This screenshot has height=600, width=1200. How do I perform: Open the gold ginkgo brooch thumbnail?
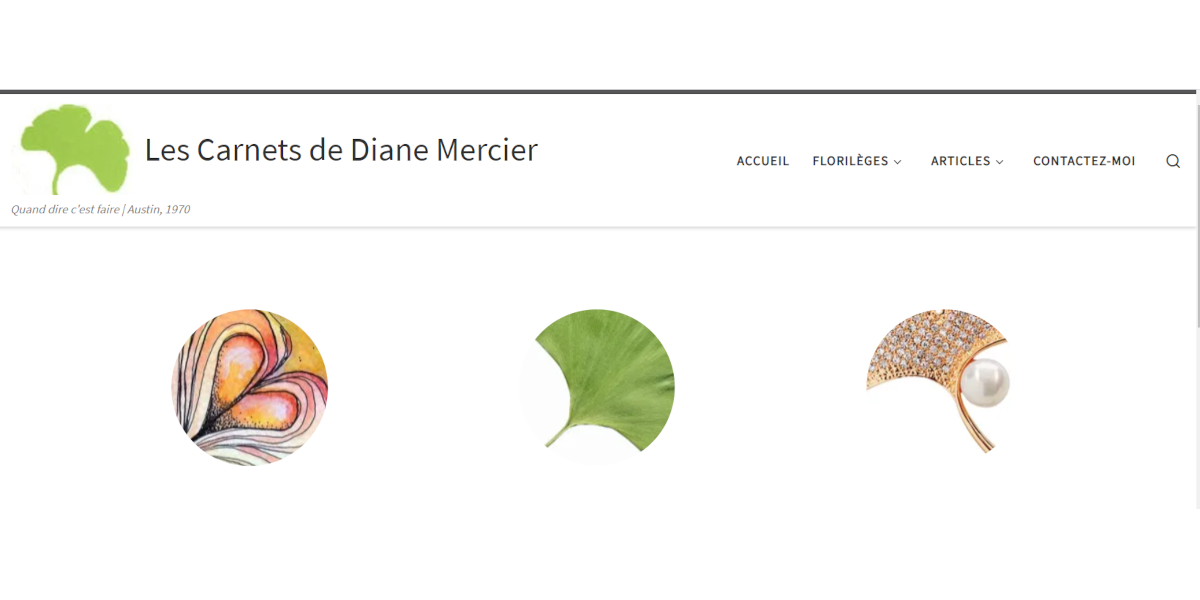point(938,382)
